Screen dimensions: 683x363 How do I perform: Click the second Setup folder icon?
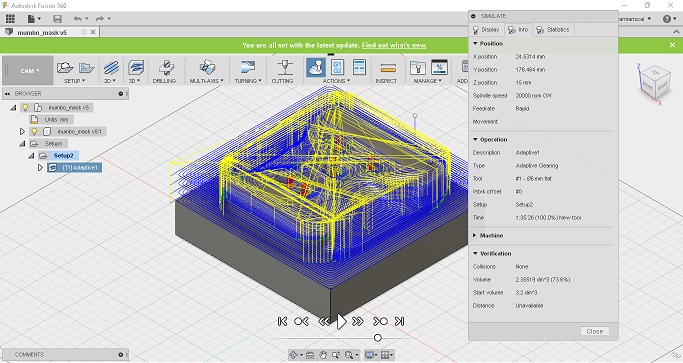point(86,68)
